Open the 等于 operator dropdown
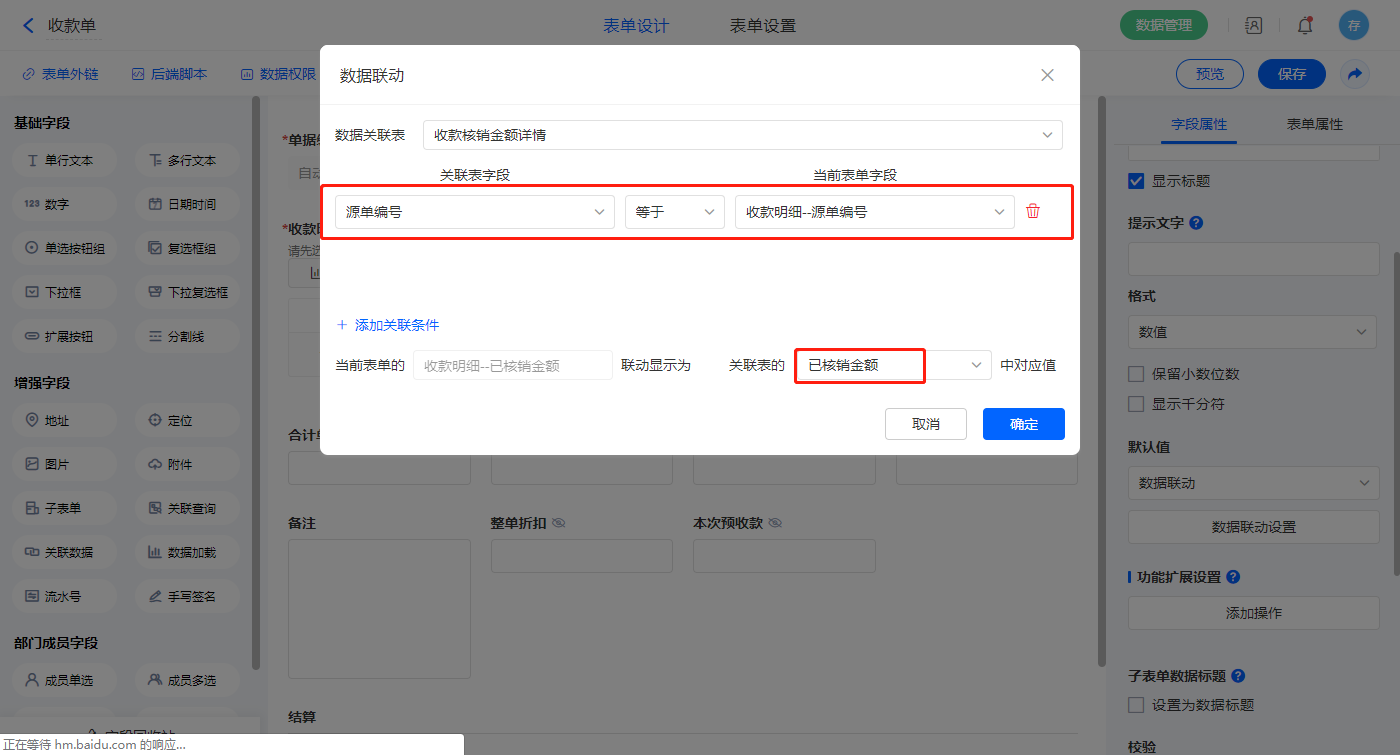Viewport: 1400px width, 755px height. coord(674,212)
